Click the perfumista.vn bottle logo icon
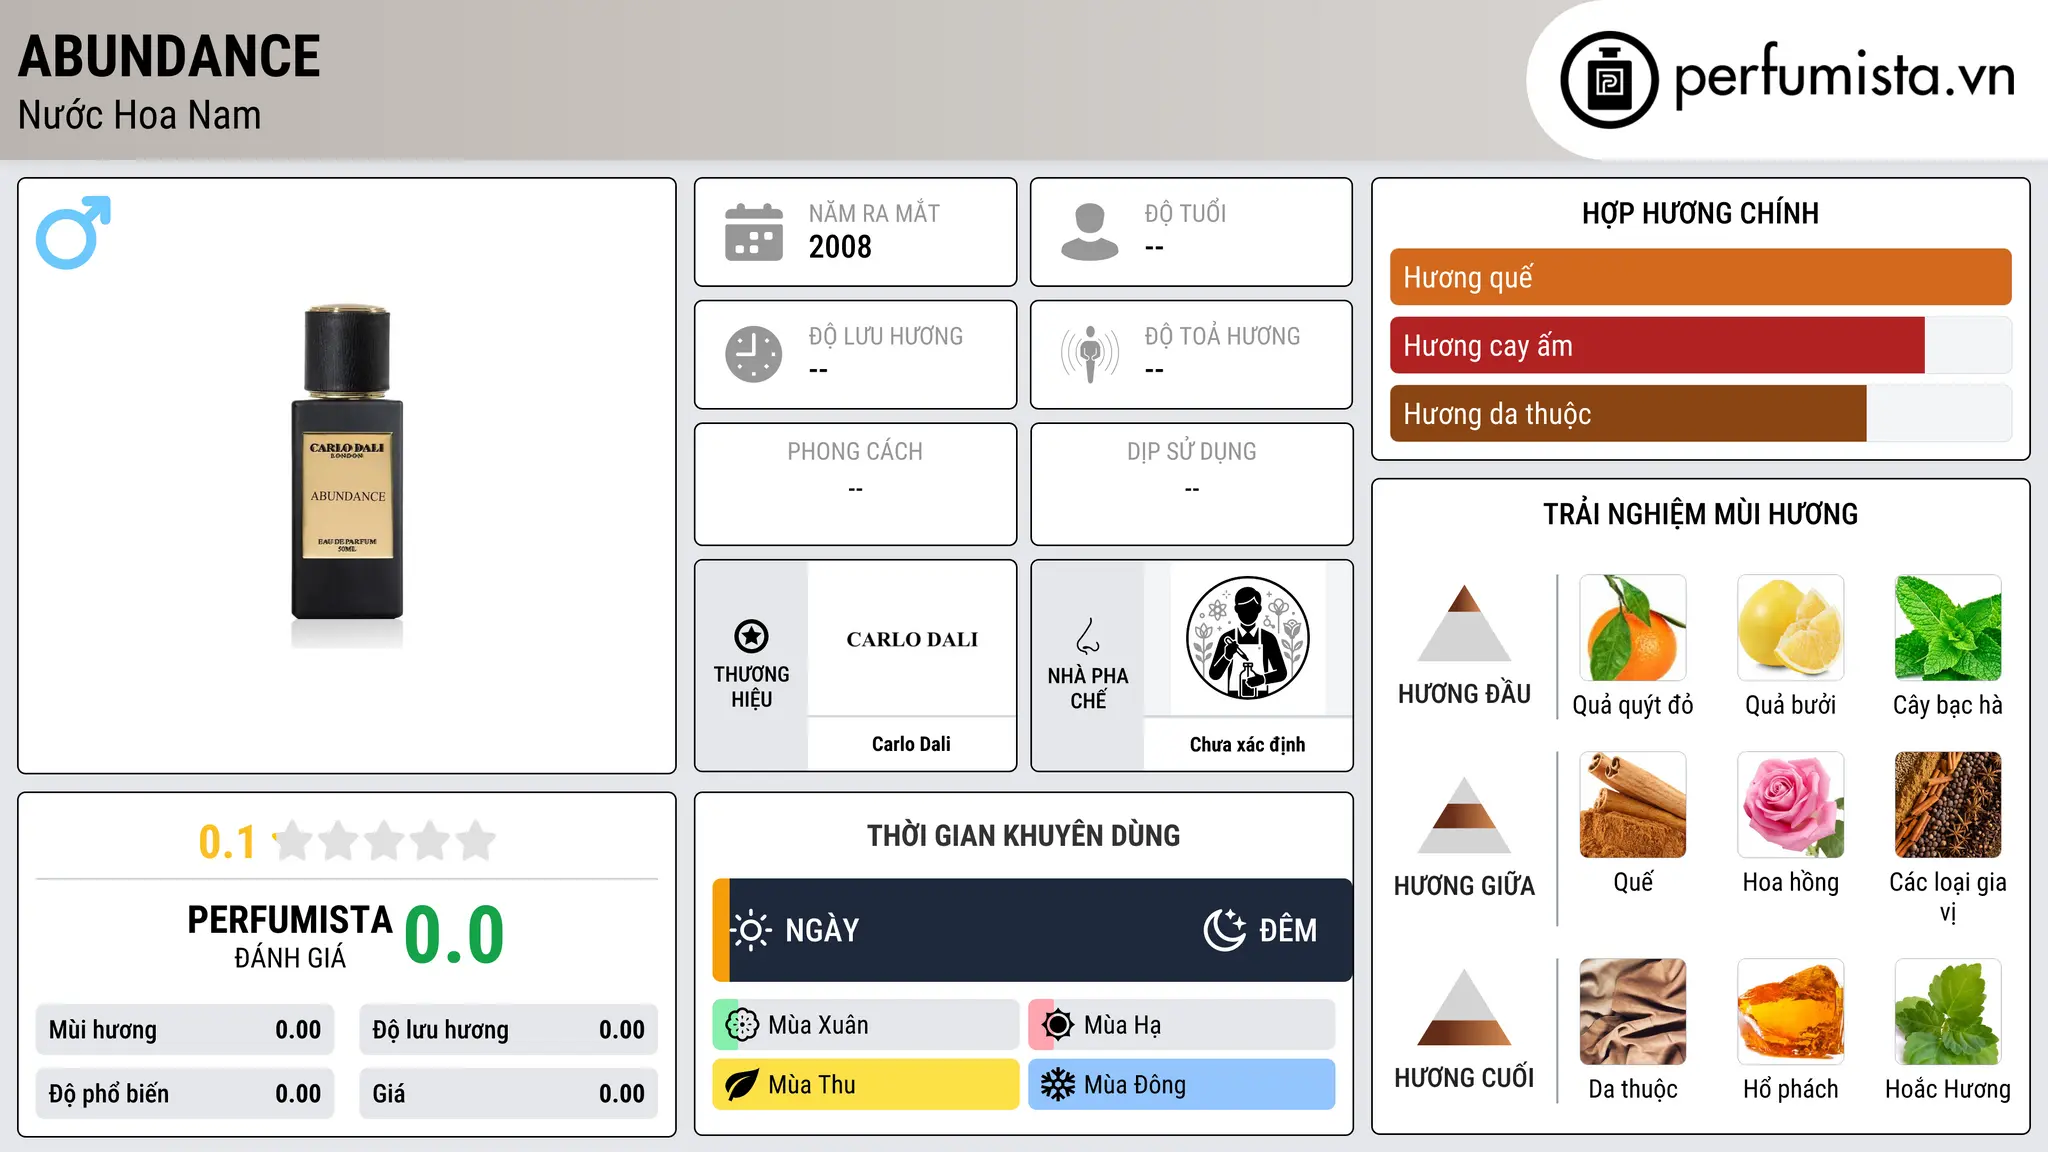The height and width of the screenshot is (1152, 2048). click(x=1609, y=80)
